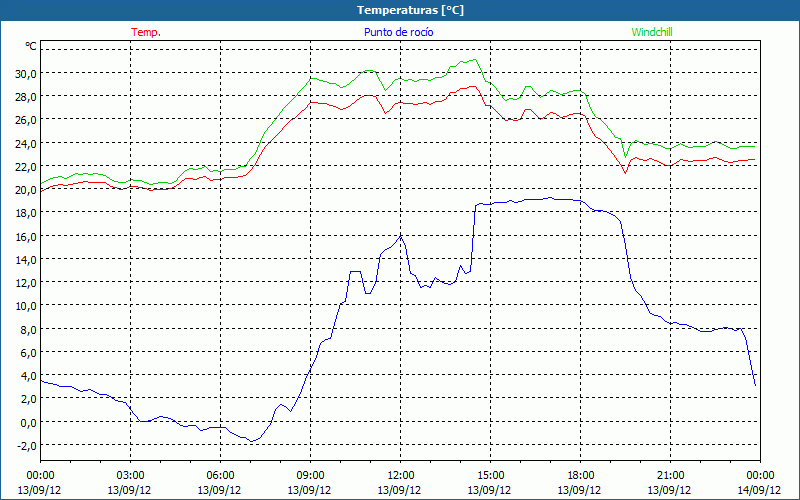Click the '26,0' y-axis value
Viewport: 800px width, 500px height.
point(26,120)
